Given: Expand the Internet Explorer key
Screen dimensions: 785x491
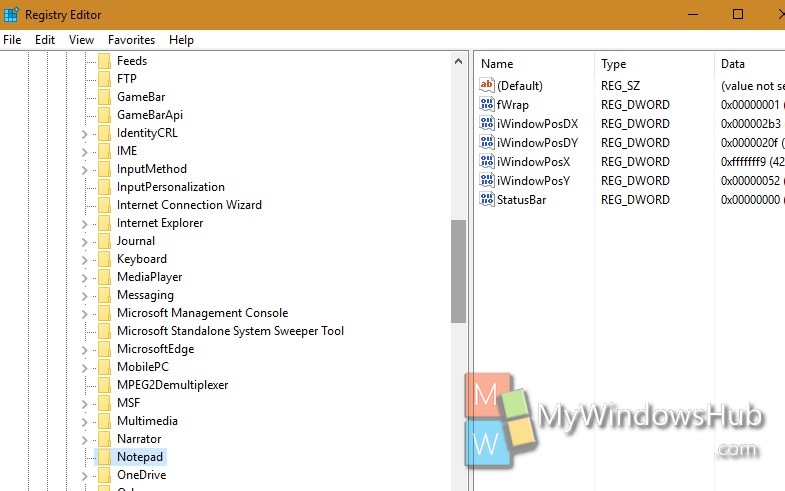Looking at the screenshot, I should pos(84,224).
